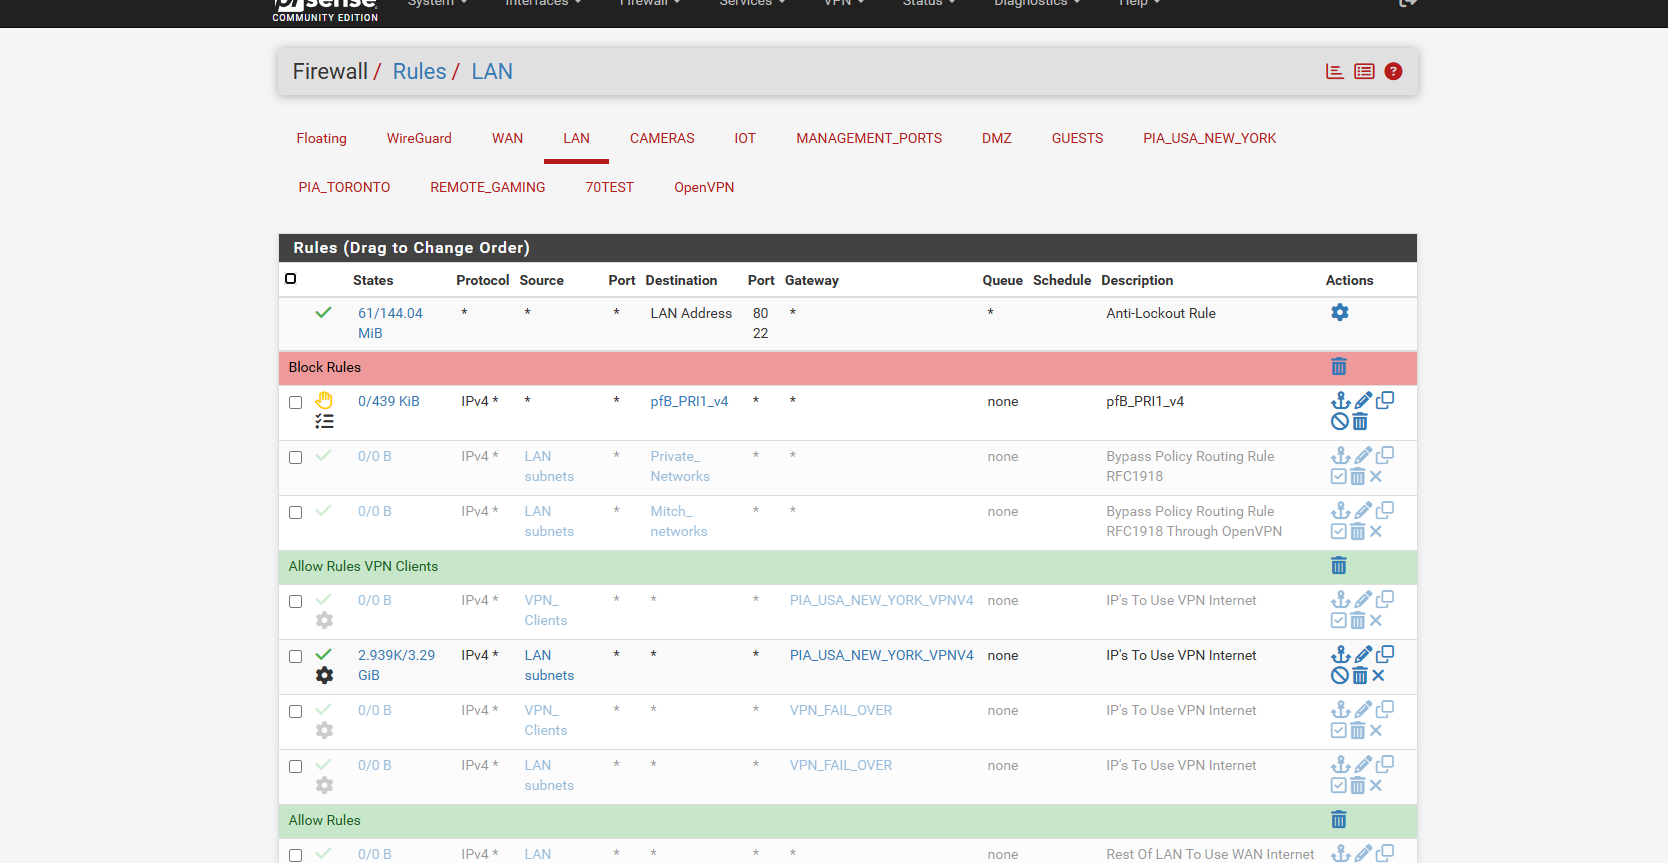Viewport: 1668px width, 863px height.
Task: Edit Bypass Policy Routing Rule RFC1918
Action: coord(1363,456)
